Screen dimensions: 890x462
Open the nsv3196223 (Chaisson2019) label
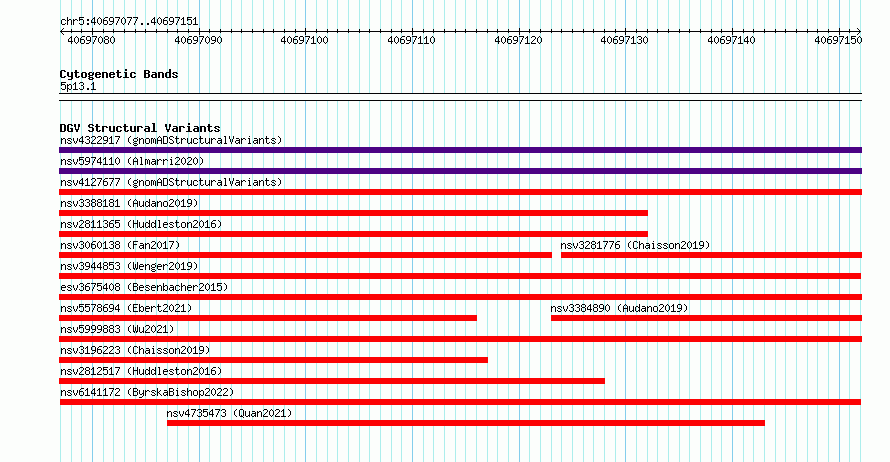coord(135,350)
